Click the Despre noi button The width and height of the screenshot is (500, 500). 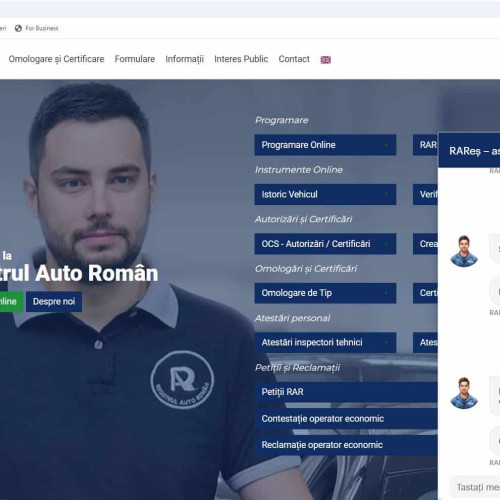(x=54, y=302)
